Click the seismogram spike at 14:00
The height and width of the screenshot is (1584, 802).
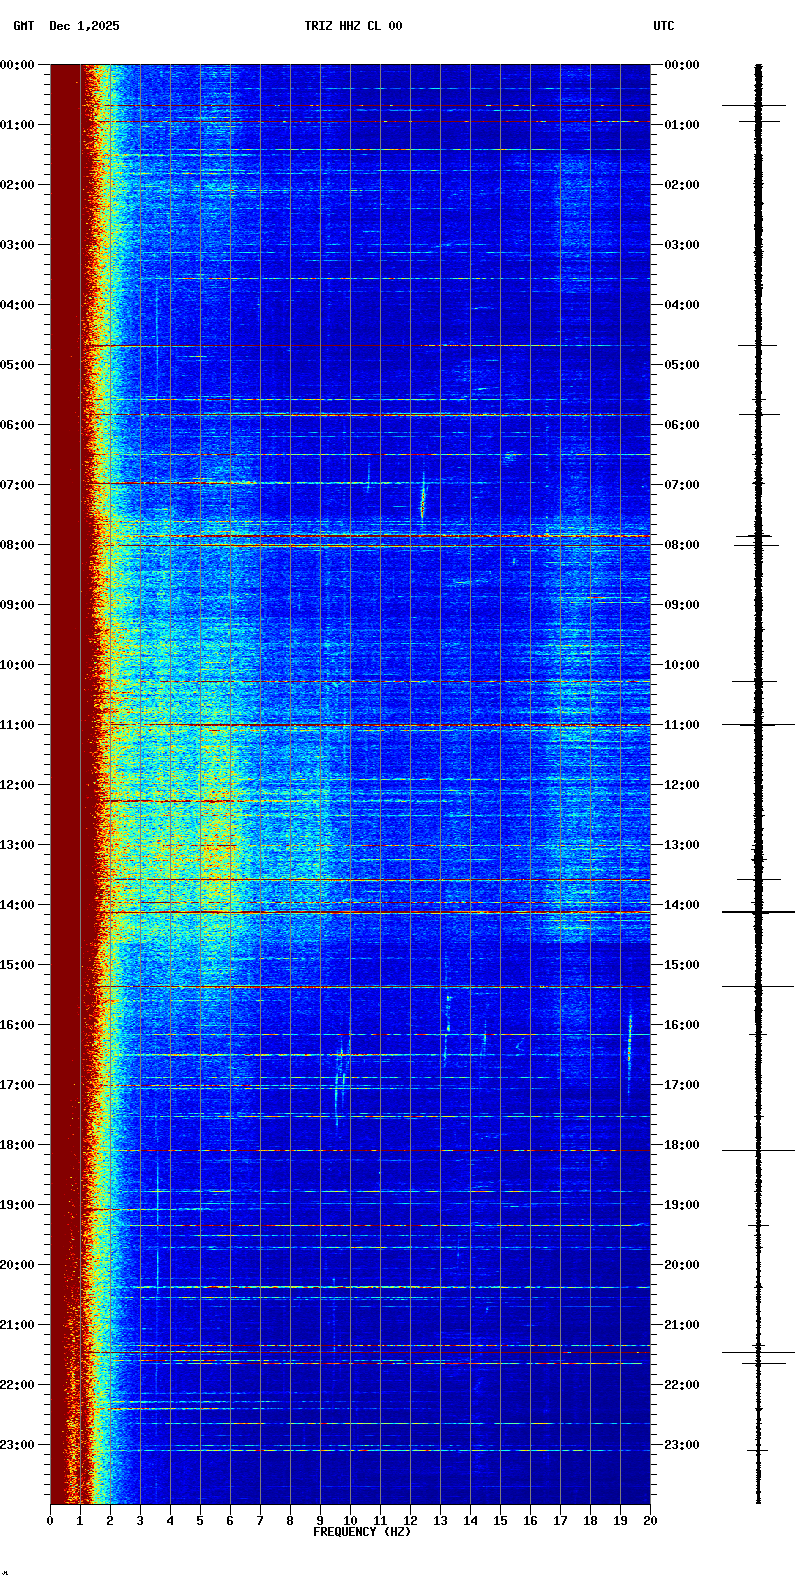(x=758, y=912)
